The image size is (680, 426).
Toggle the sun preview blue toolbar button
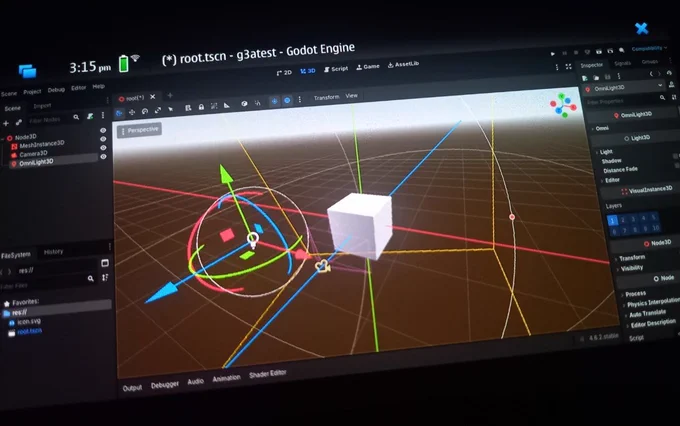[275, 101]
